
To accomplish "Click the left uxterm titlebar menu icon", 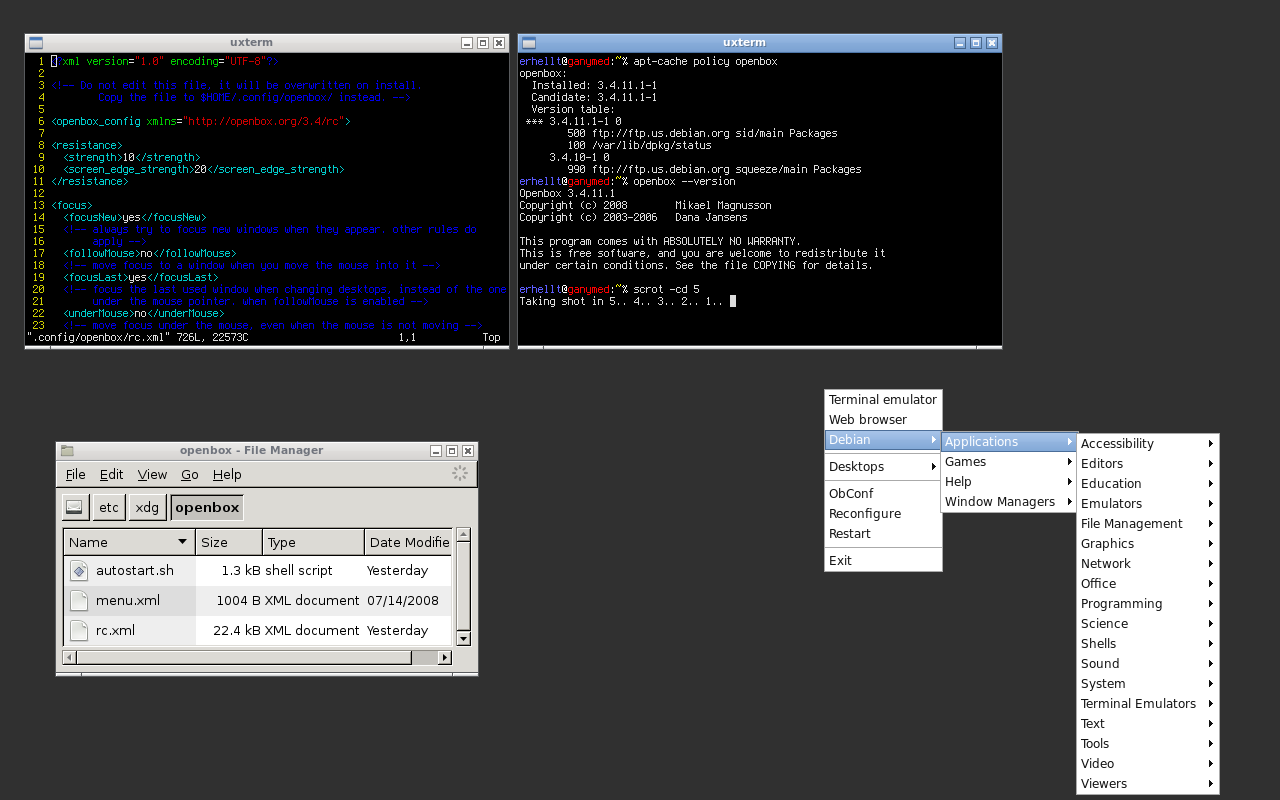I will (35, 42).
